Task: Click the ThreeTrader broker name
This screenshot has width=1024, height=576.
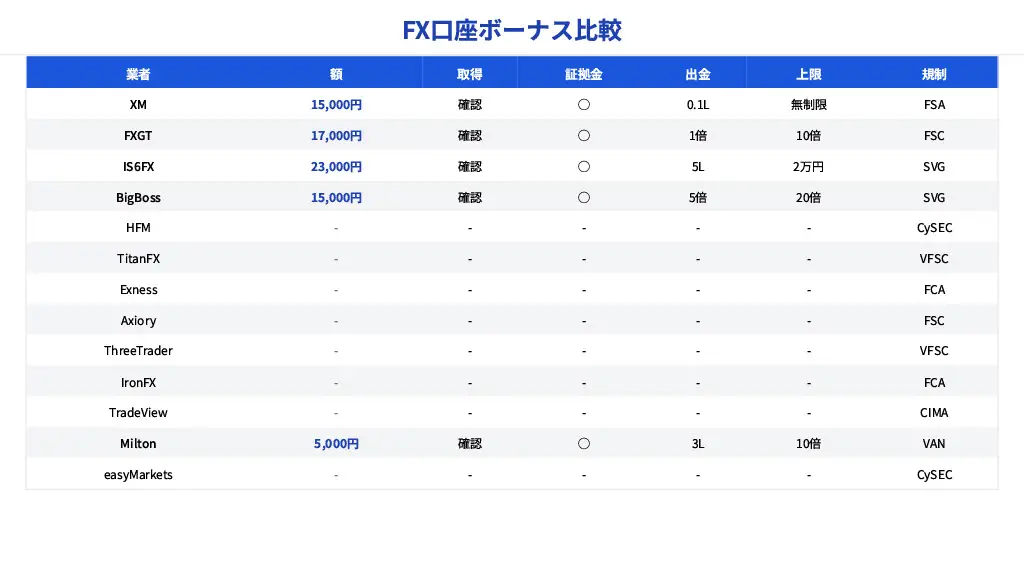Action: (138, 351)
